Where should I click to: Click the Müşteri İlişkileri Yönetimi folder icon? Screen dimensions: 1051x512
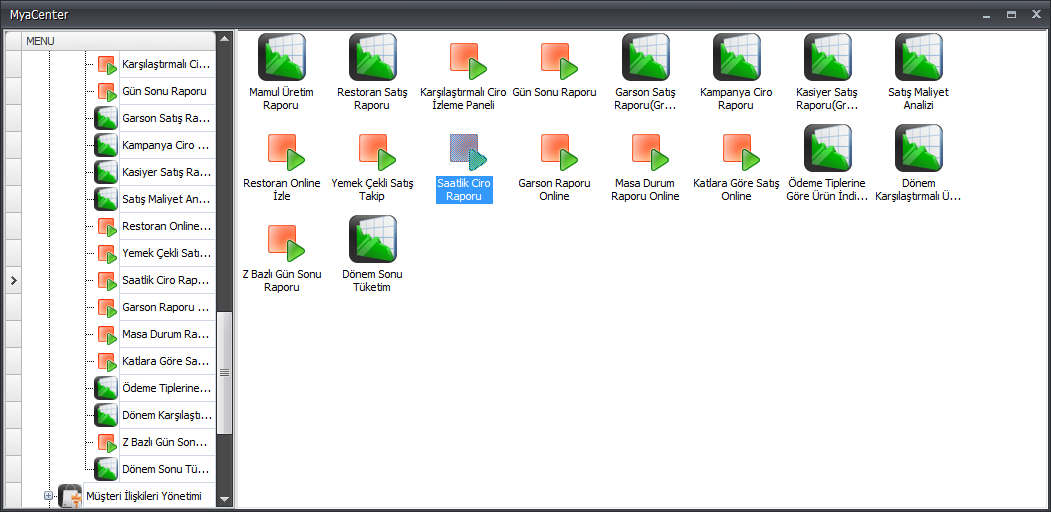[70, 497]
